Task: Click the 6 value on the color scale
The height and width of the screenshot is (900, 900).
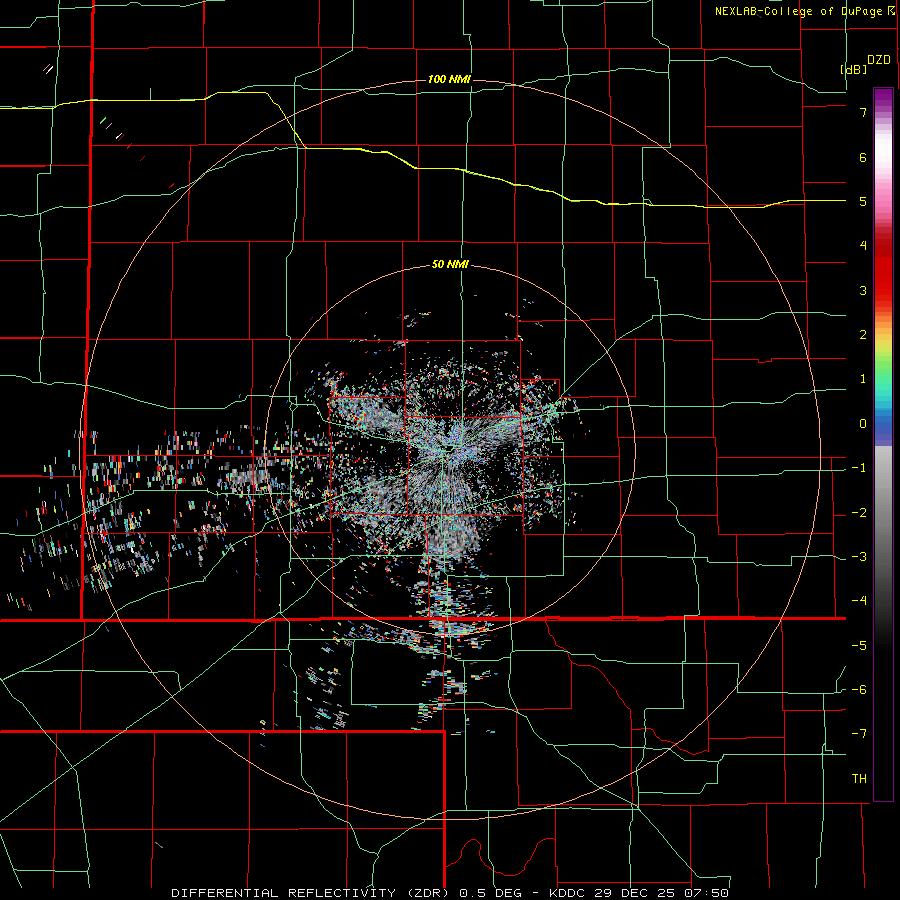Action: pos(863,157)
